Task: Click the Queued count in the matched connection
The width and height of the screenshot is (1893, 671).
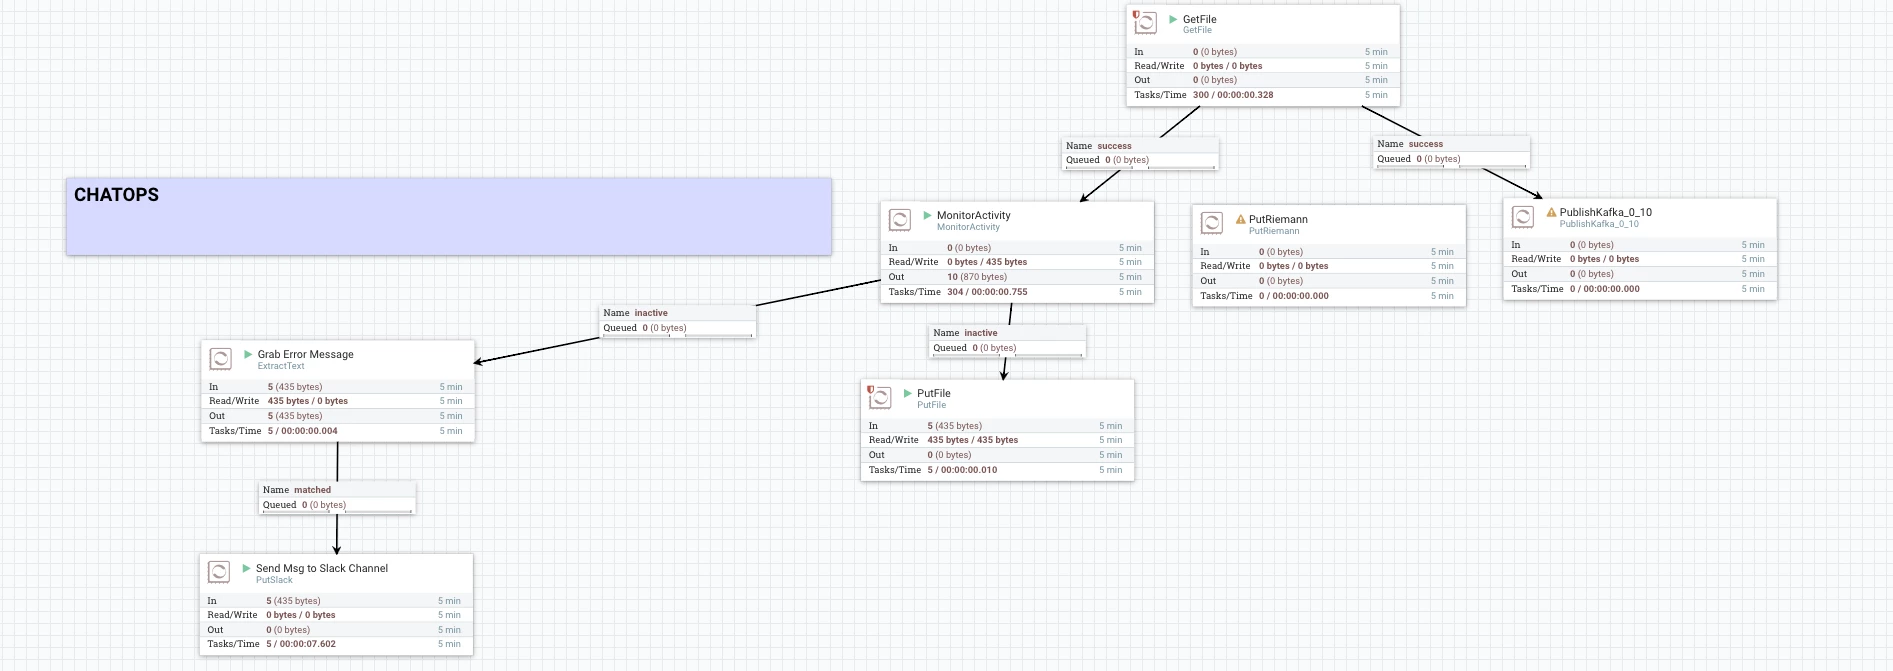Action: pos(324,505)
